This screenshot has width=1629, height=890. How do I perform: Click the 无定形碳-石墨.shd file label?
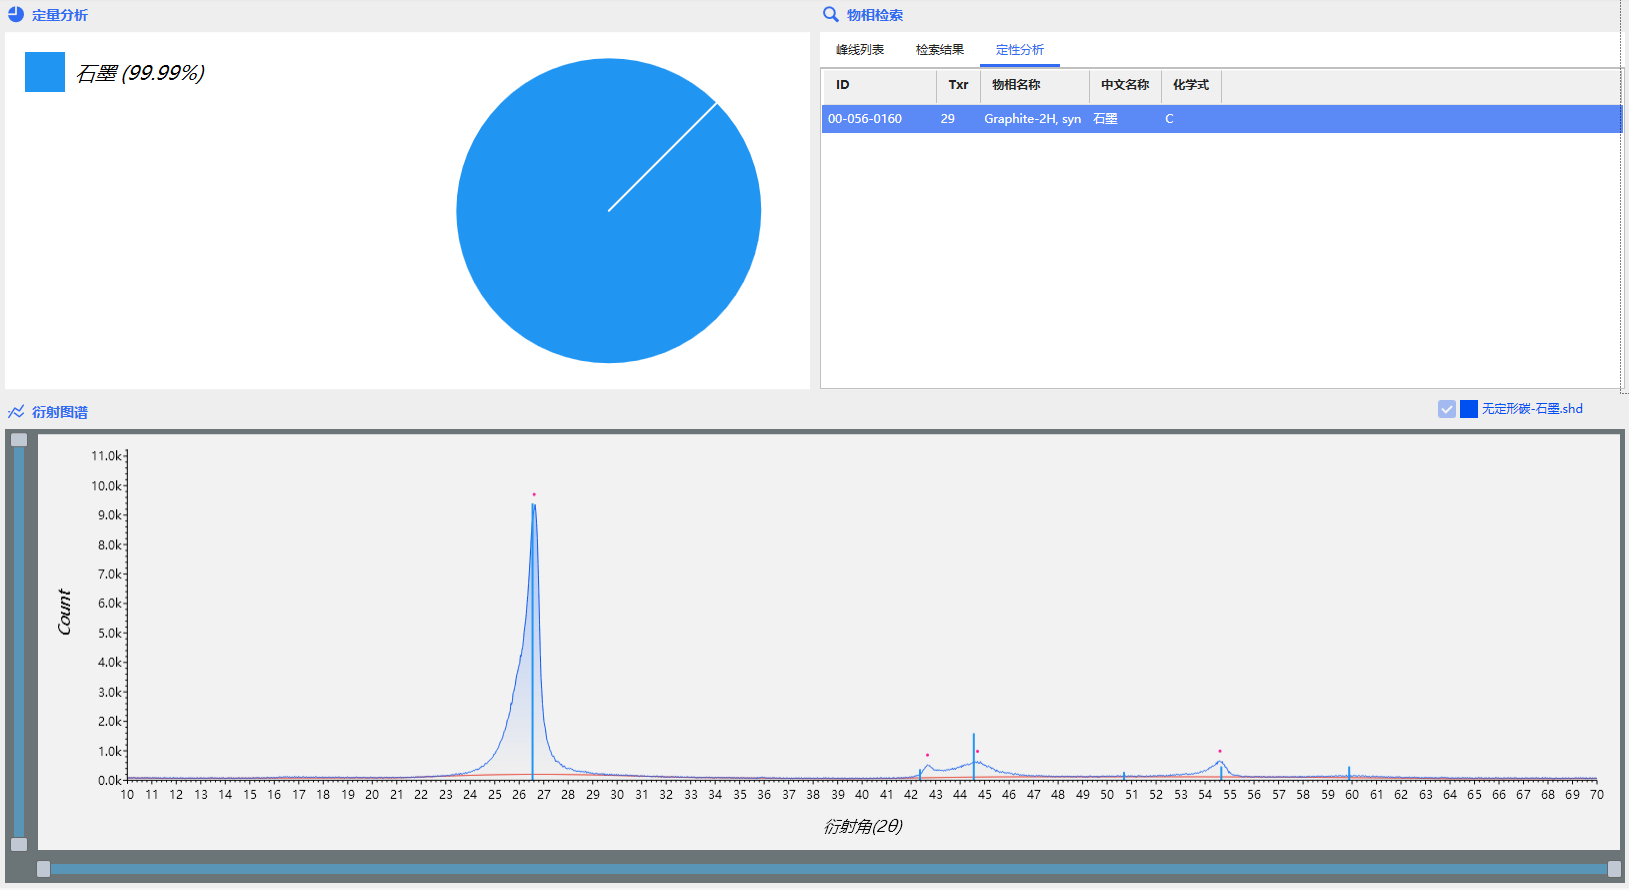coord(1532,409)
